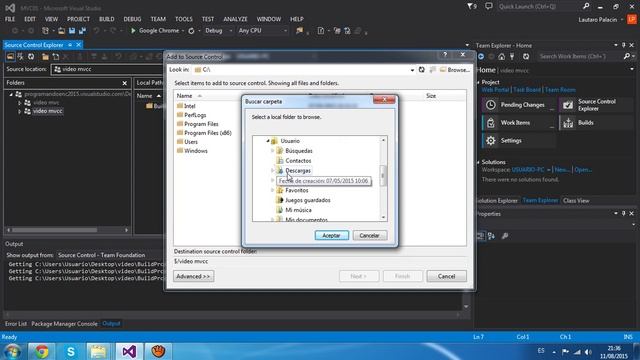Click the refresh icon beside Look in field
Viewport: 640px width, 360px height.
coord(422,70)
